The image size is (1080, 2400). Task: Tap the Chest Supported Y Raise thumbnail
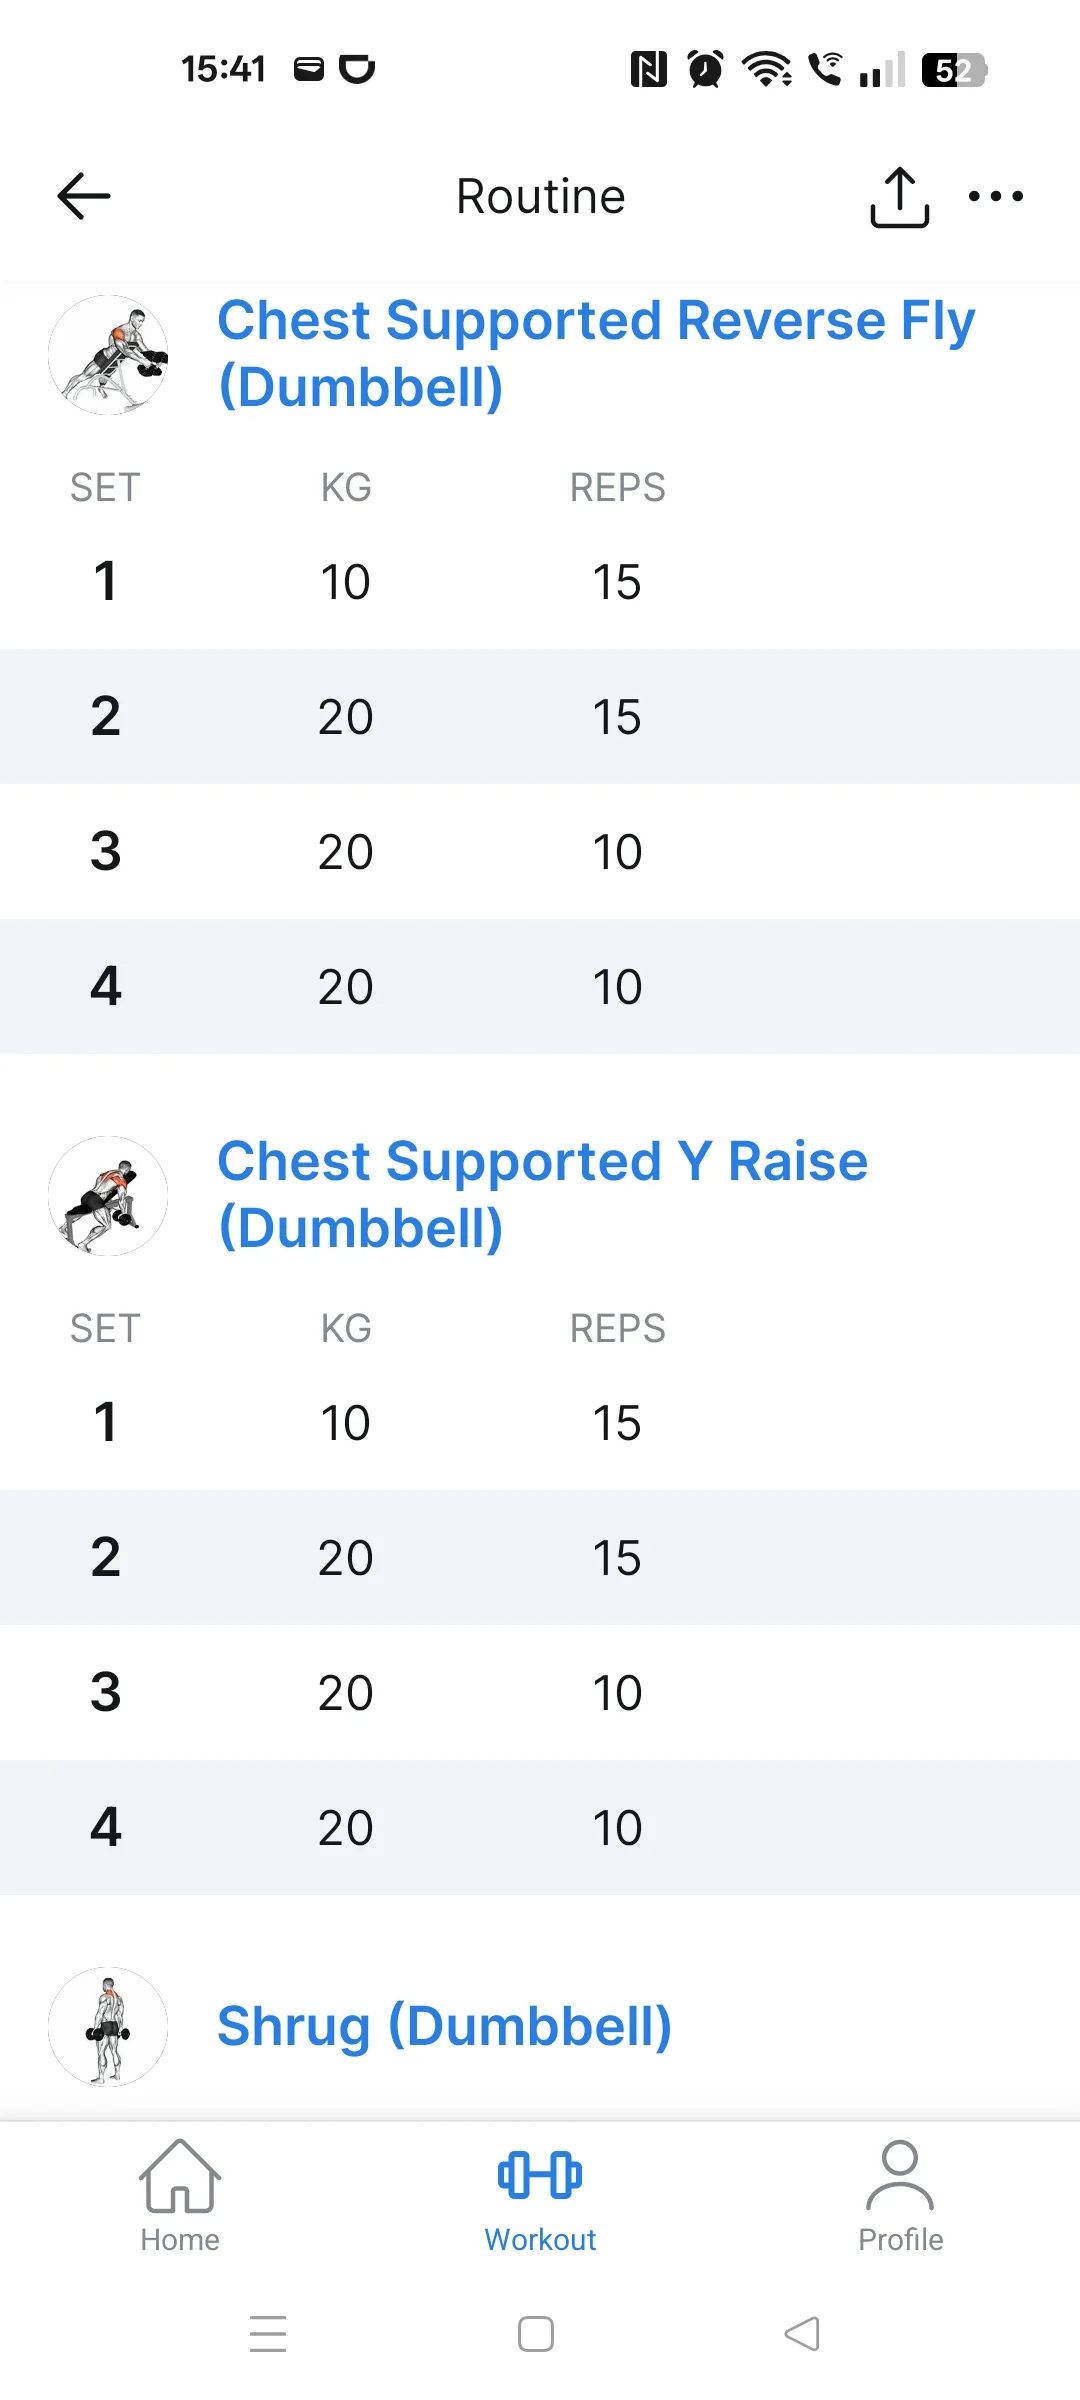(108, 1196)
